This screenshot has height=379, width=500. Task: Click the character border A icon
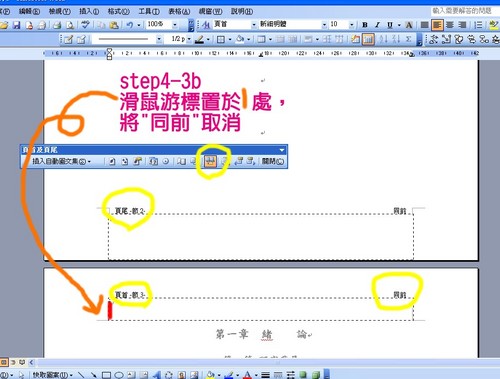click(409, 25)
